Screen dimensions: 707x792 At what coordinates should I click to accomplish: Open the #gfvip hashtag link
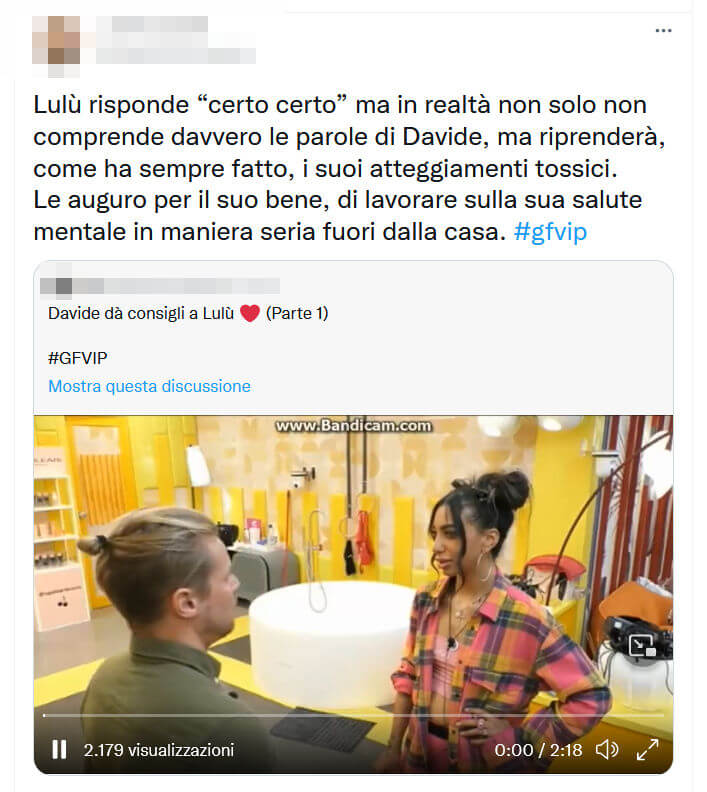coord(550,232)
